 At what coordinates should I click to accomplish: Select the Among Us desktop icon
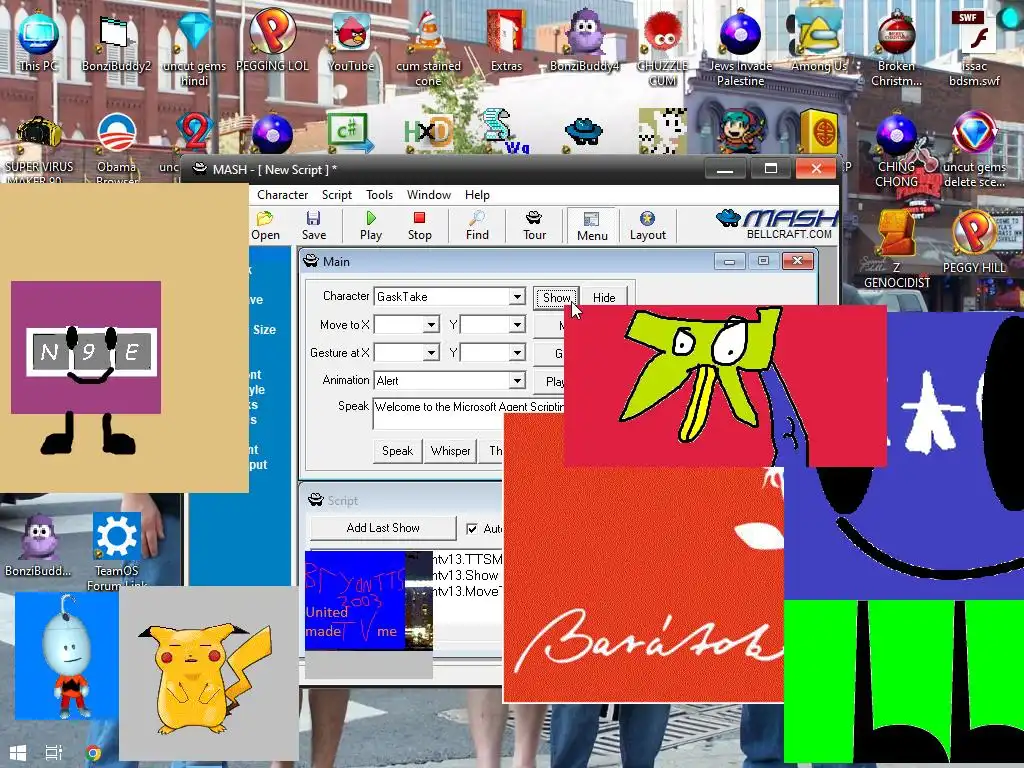coord(818,40)
